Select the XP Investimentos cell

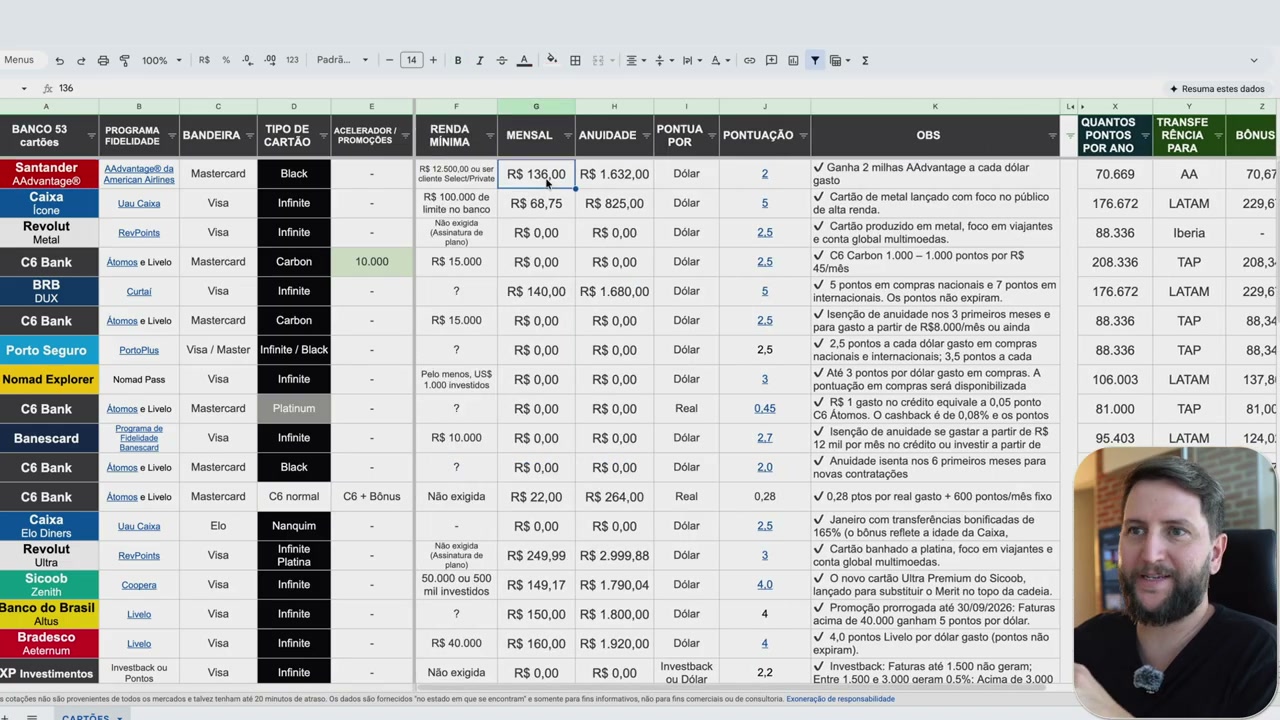click(47, 673)
